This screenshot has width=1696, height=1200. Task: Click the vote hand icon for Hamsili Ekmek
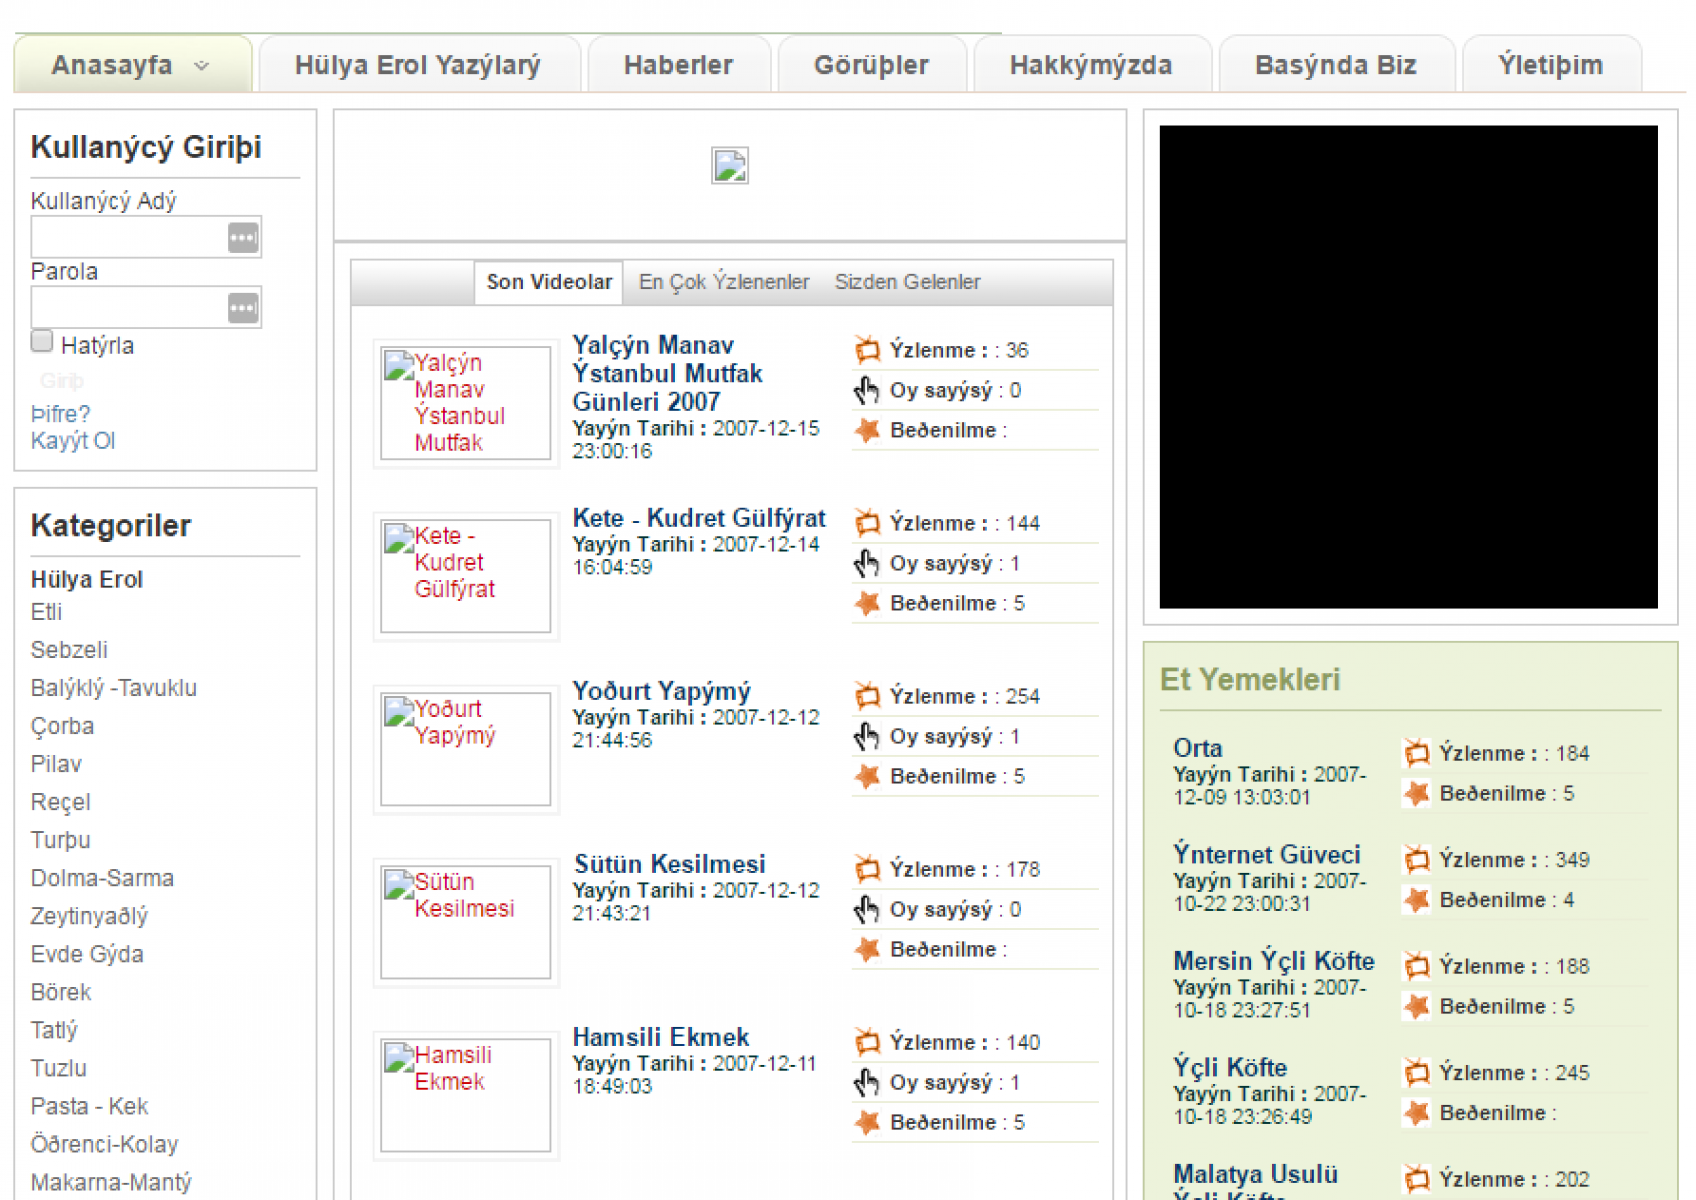tap(867, 1083)
